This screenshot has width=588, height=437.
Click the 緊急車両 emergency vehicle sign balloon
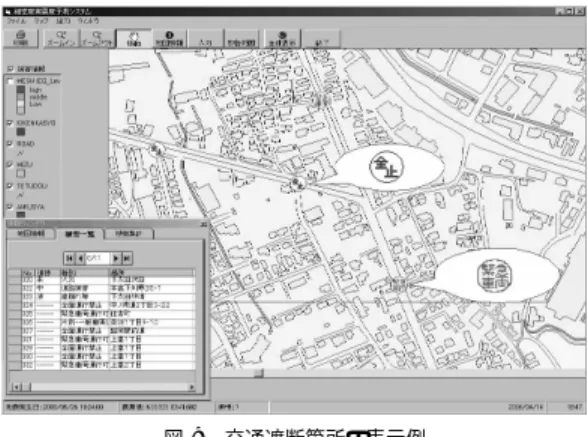pyautogui.click(x=495, y=275)
